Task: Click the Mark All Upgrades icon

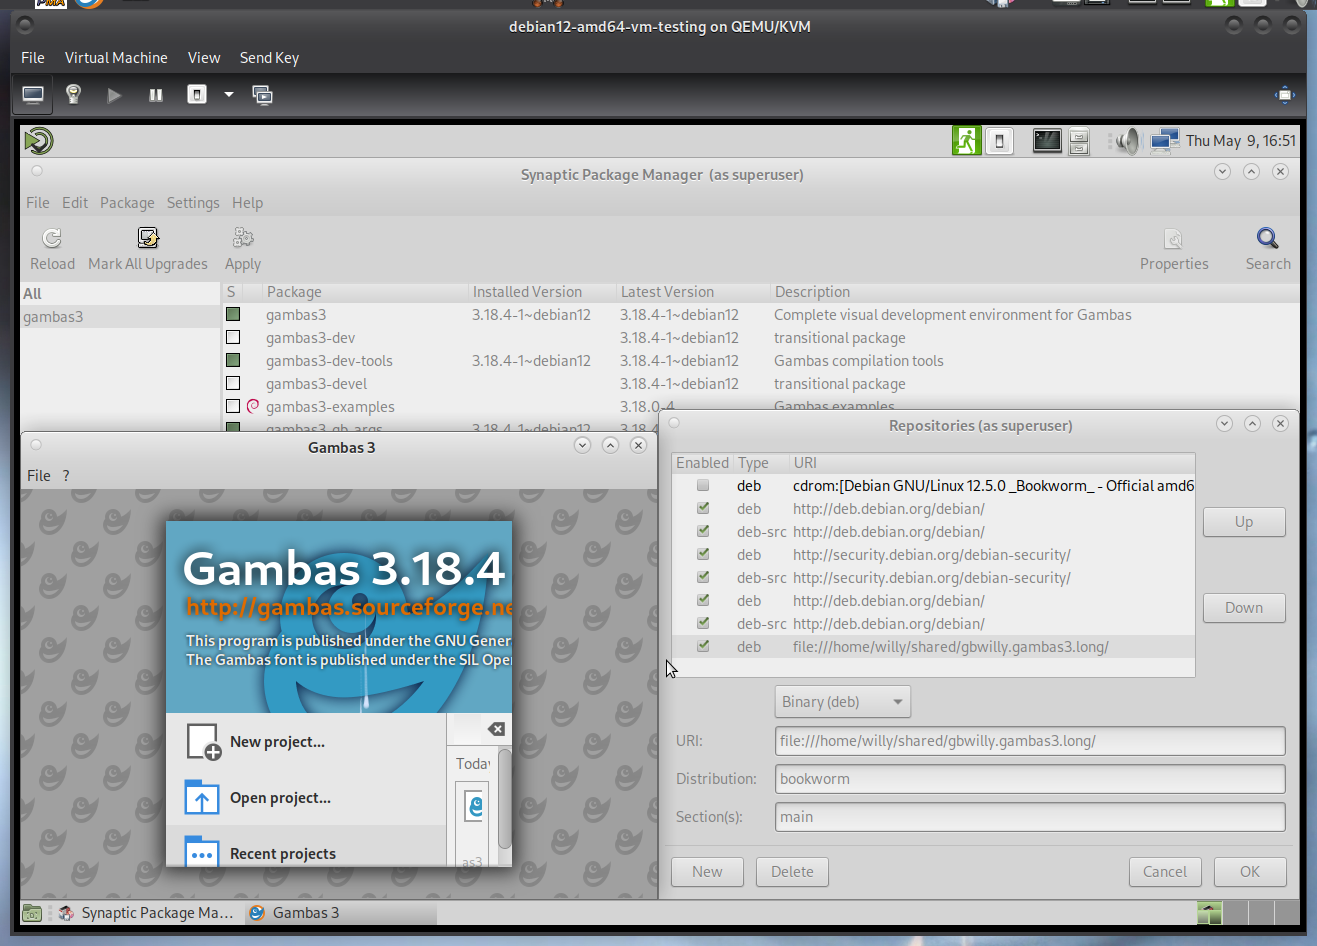Action: (148, 238)
